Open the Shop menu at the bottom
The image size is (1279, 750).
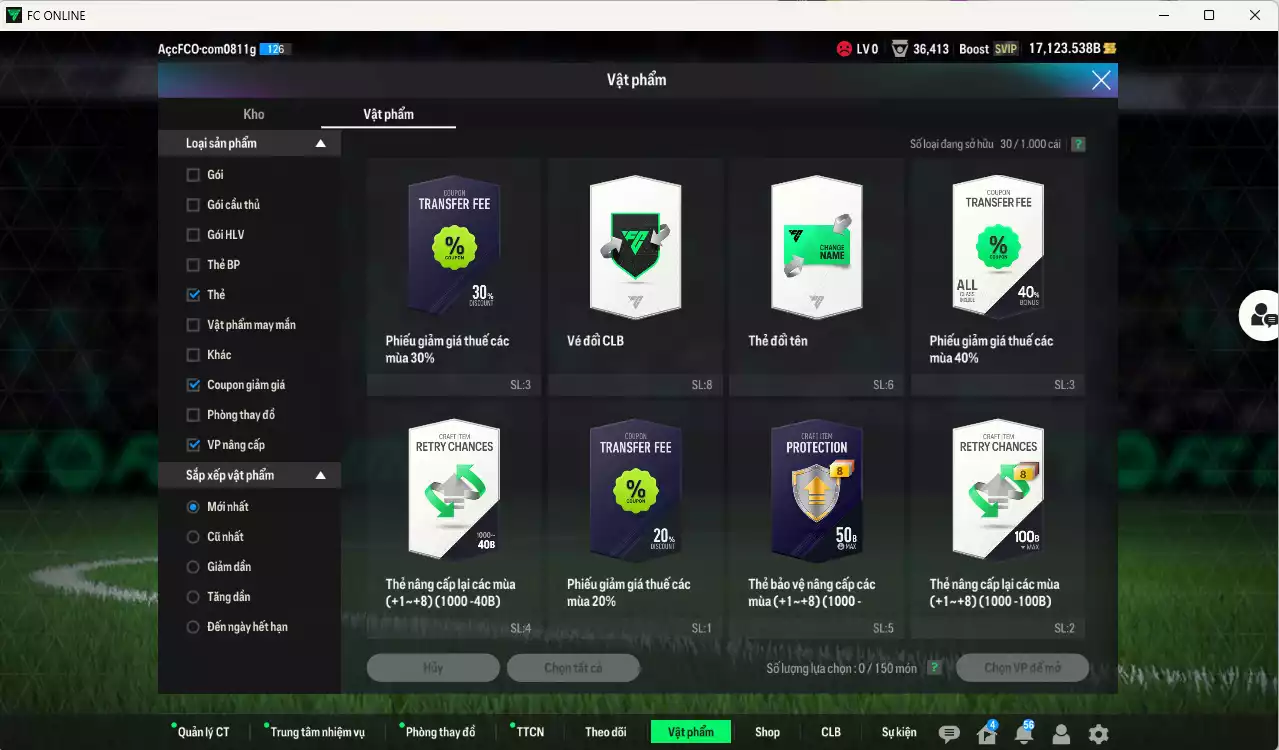coord(766,732)
